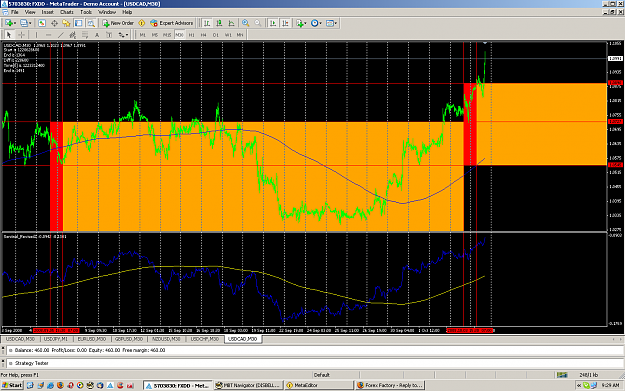625x391 pixels.
Task: Open the Help menu
Action: pyautogui.click(x=127, y=12)
